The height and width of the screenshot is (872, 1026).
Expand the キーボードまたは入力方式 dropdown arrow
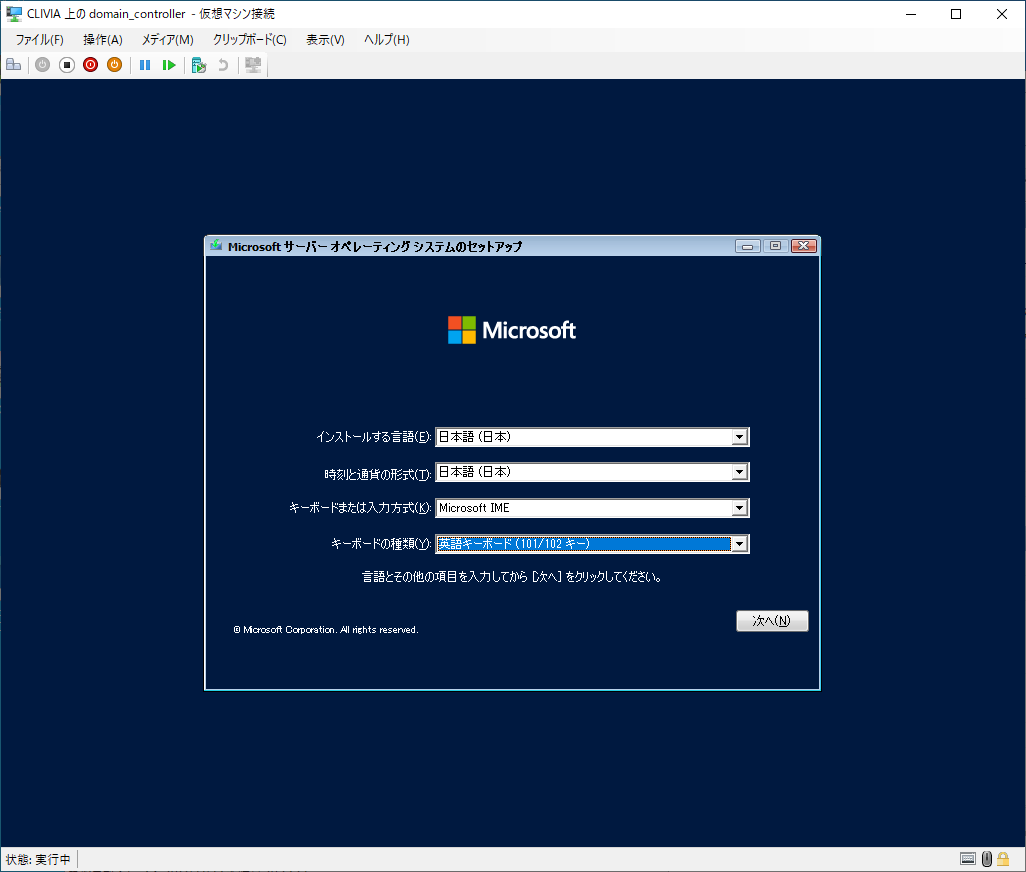pos(739,508)
